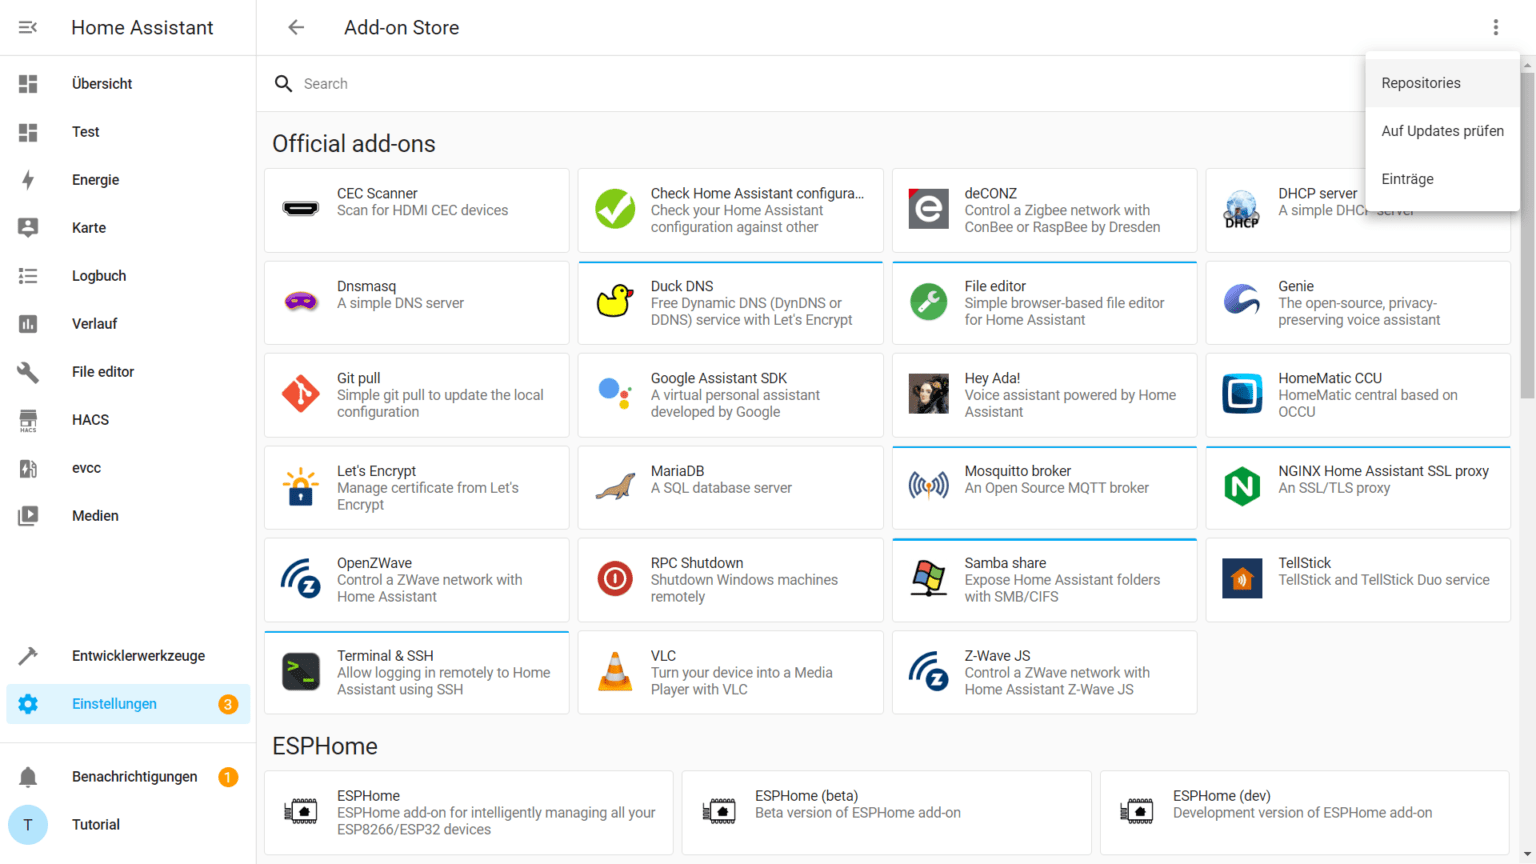
Task: Select Repositories from the dropdown menu
Action: tap(1421, 83)
